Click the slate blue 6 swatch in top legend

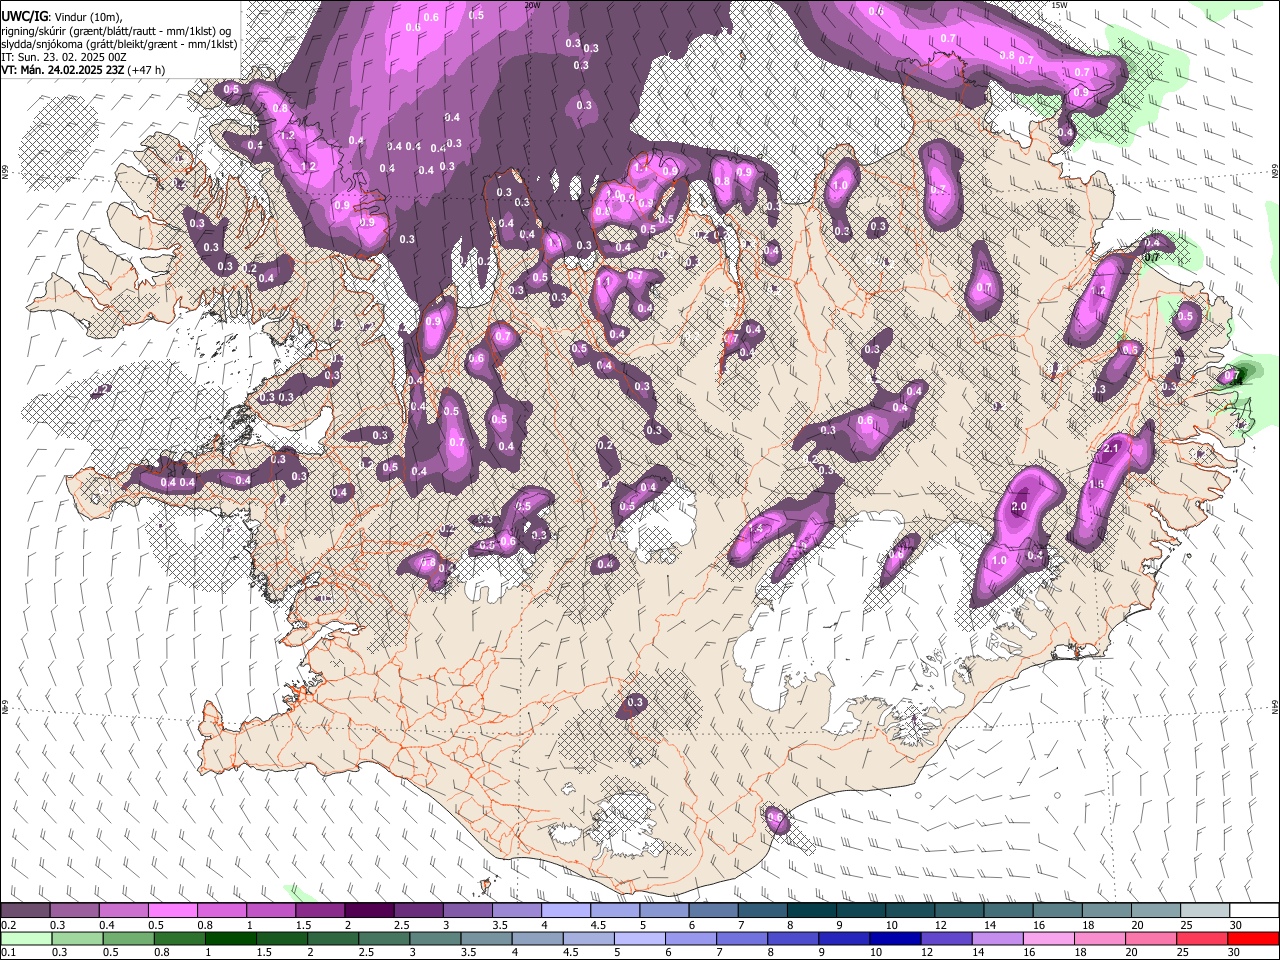[x=712, y=911]
